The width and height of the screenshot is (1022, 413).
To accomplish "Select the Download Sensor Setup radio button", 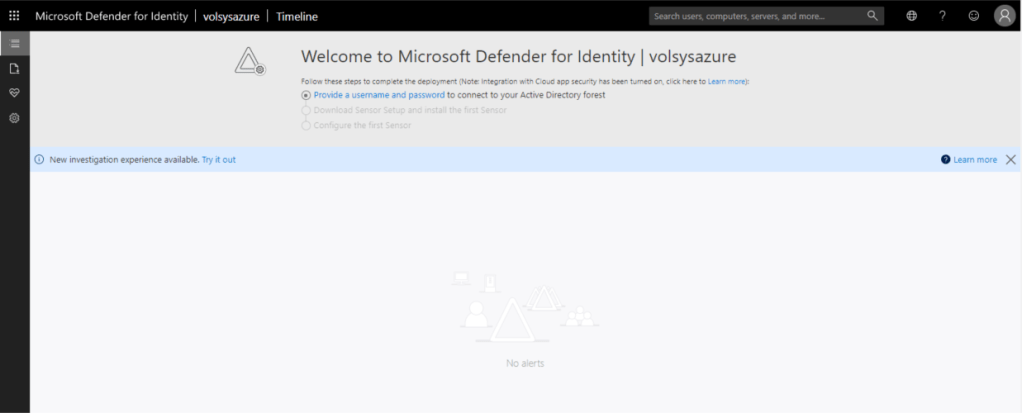I will click(x=306, y=110).
